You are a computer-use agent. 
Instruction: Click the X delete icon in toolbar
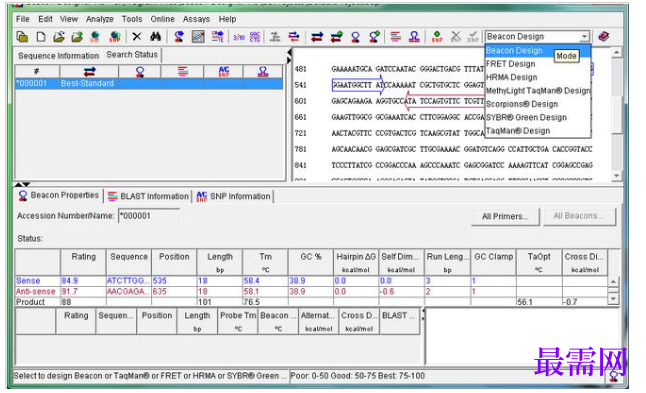[x=137, y=37]
